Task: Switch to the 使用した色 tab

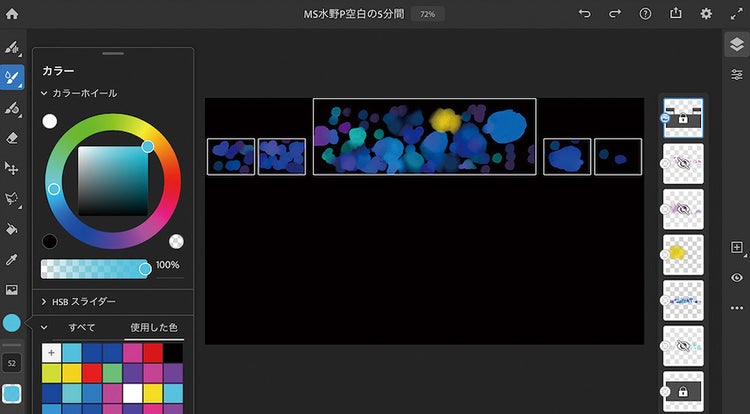Action: click(x=153, y=327)
